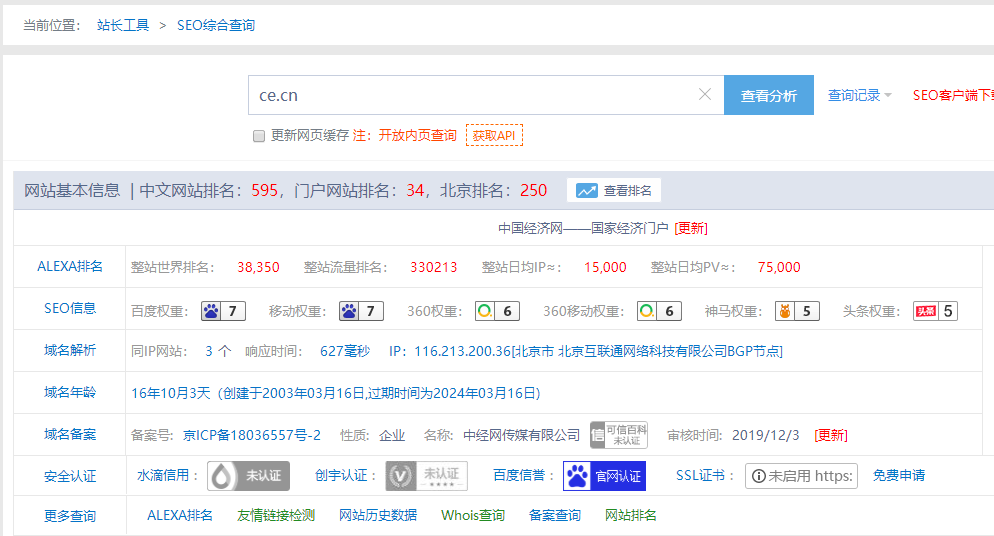Click 免费申请 SSL link
Screen dimensions: 994x536
pyautogui.click(x=899, y=475)
